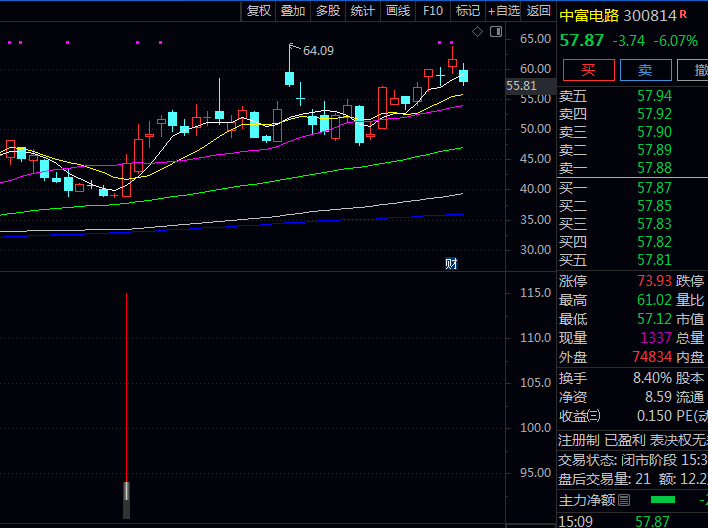This screenshot has width=708, height=528.
Task: Select 买四 price 57.82
Action: point(654,242)
